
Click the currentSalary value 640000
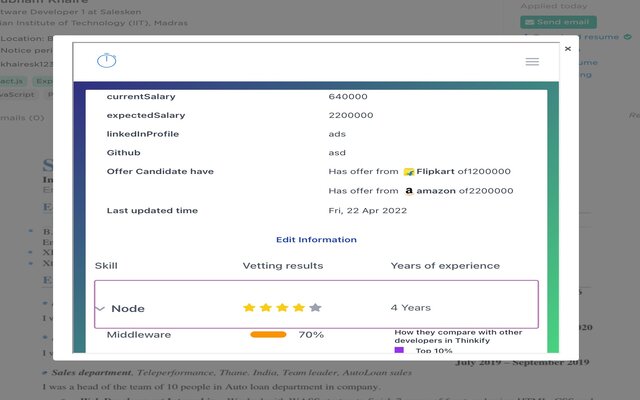pyautogui.click(x=348, y=97)
